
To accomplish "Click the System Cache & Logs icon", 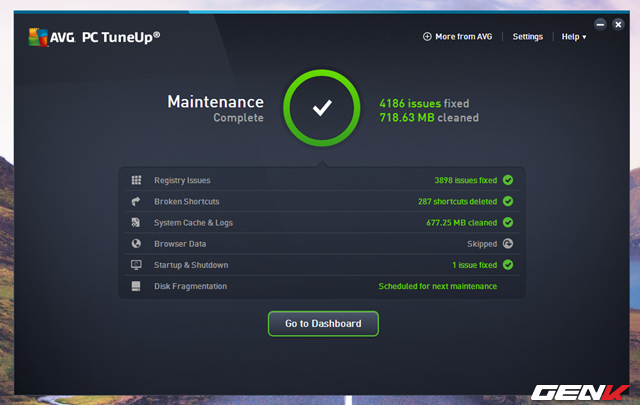I will coord(136,222).
